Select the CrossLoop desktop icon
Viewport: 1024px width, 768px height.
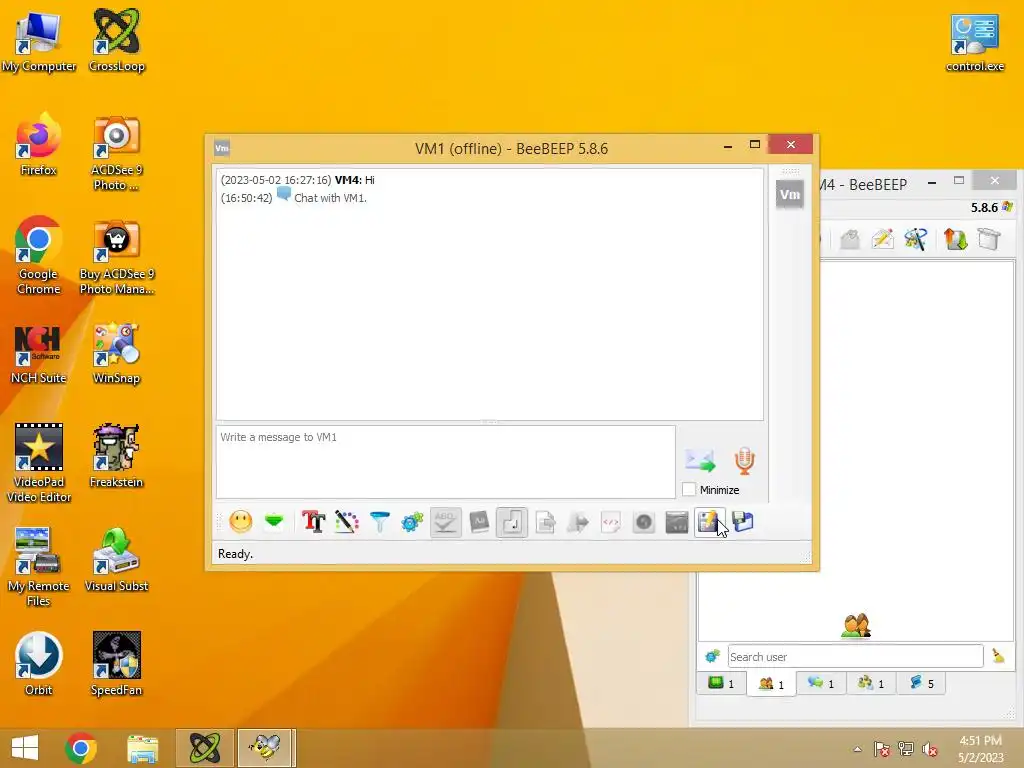pyautogui.click(x=116, y=41)
